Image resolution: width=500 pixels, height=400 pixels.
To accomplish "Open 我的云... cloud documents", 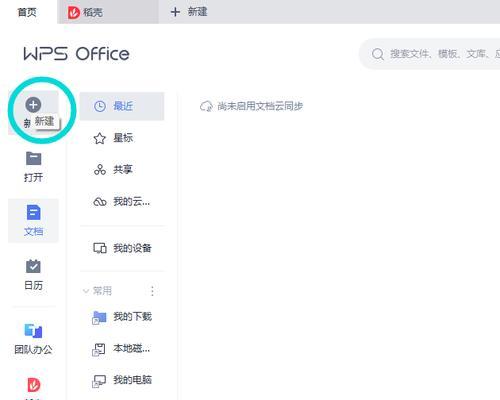I will tap(122, 202).
